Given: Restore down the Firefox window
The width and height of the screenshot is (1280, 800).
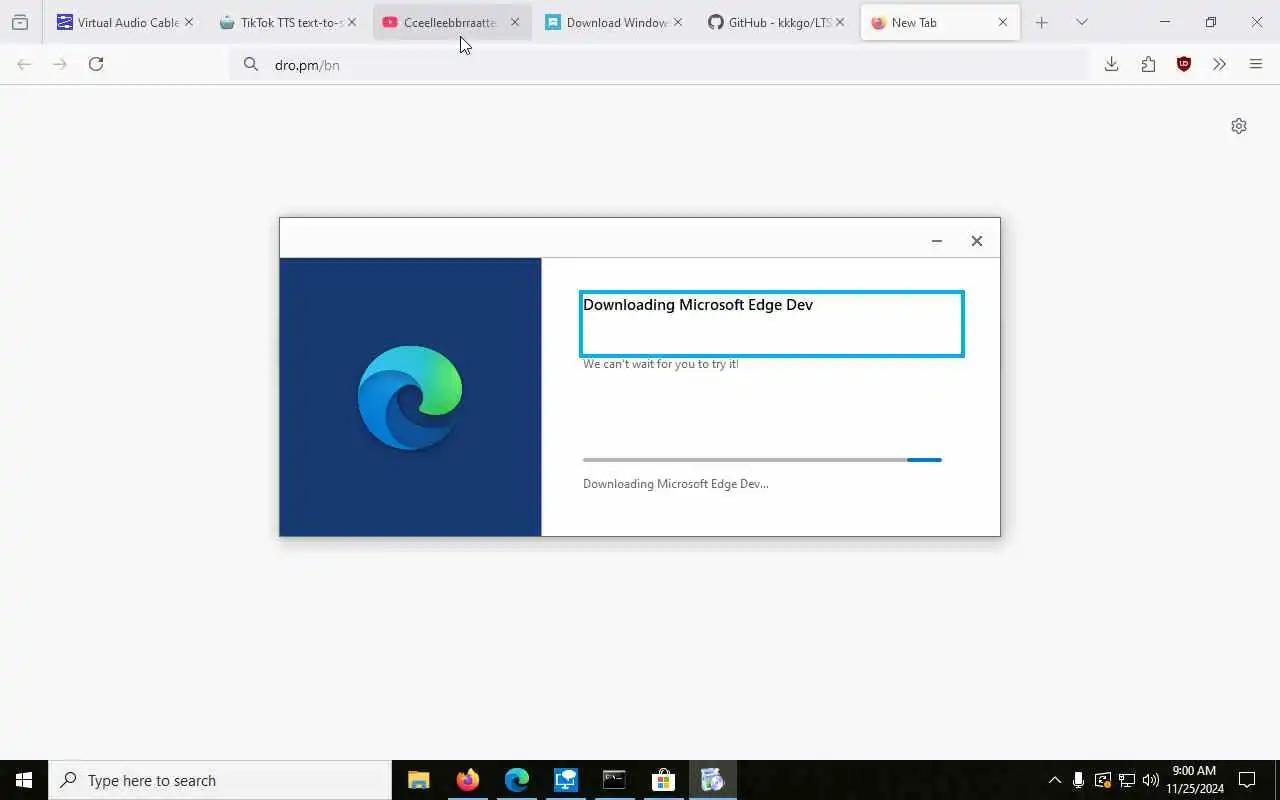Looking at the screenshot, I should coord(1211,22).
